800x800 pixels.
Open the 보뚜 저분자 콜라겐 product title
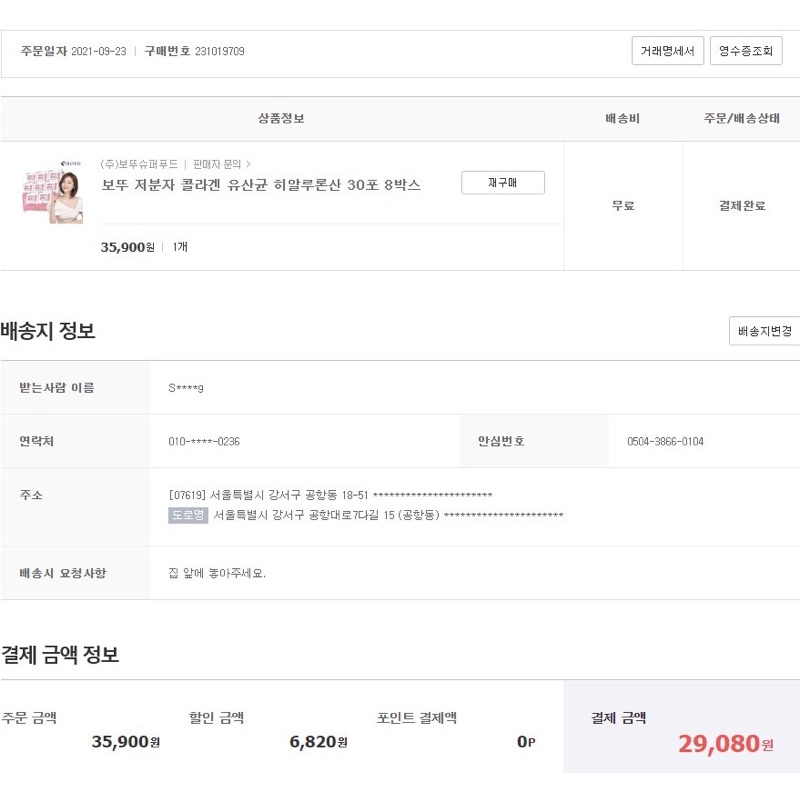pos(261,185)
